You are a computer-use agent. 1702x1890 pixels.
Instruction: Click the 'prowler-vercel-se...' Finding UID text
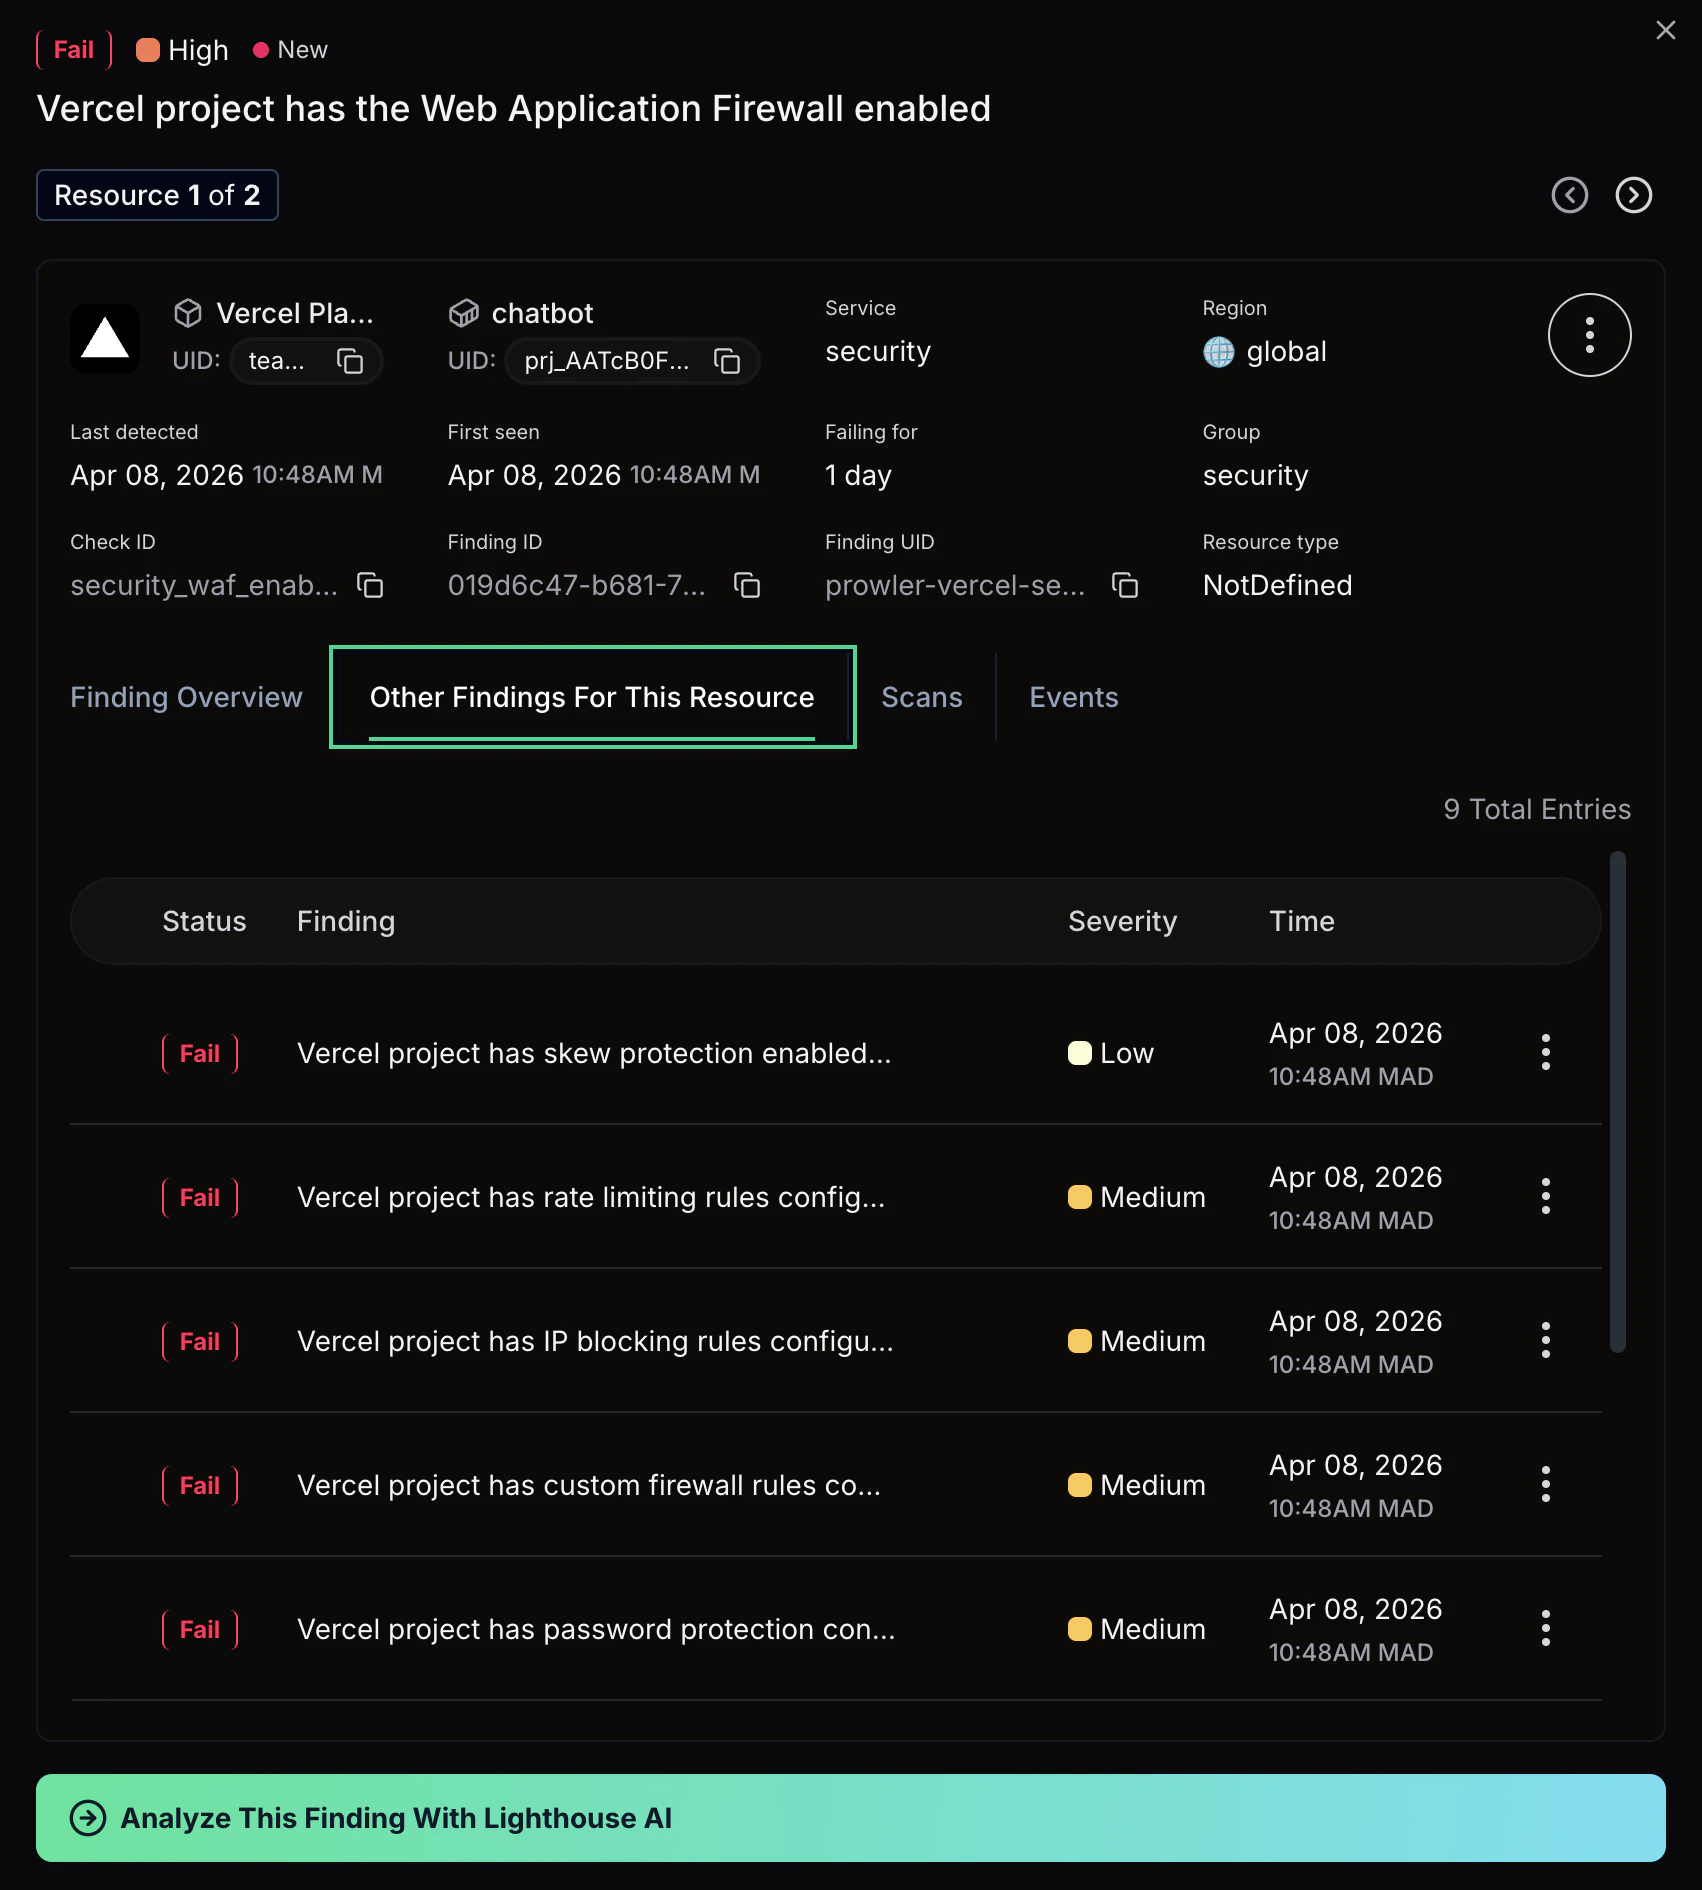[x=955, y=585]
